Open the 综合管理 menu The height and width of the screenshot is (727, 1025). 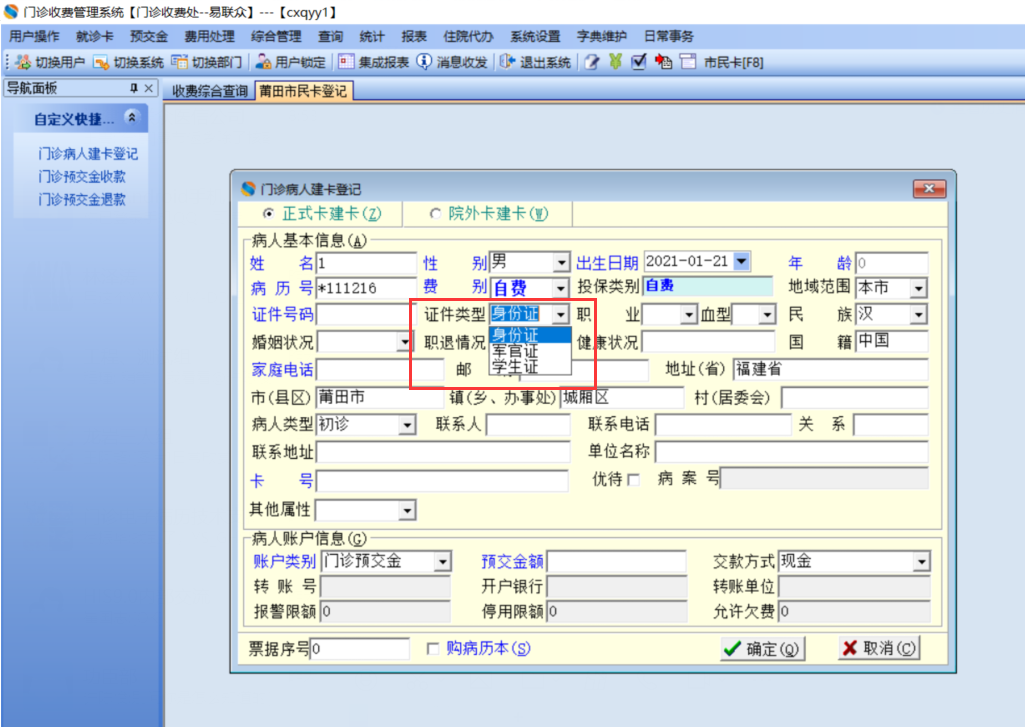pos(276,37)
